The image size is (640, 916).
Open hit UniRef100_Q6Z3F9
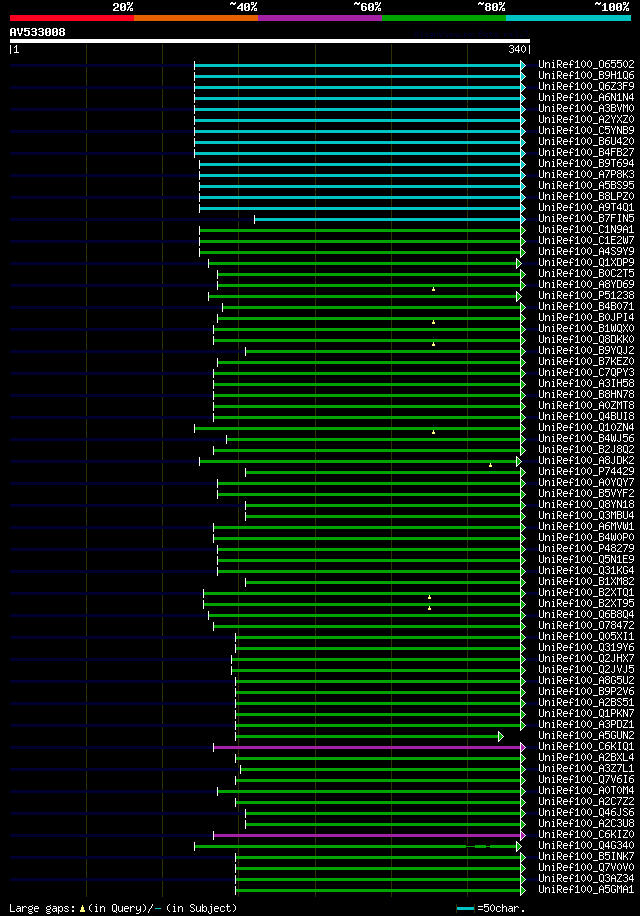pos(586,86)
